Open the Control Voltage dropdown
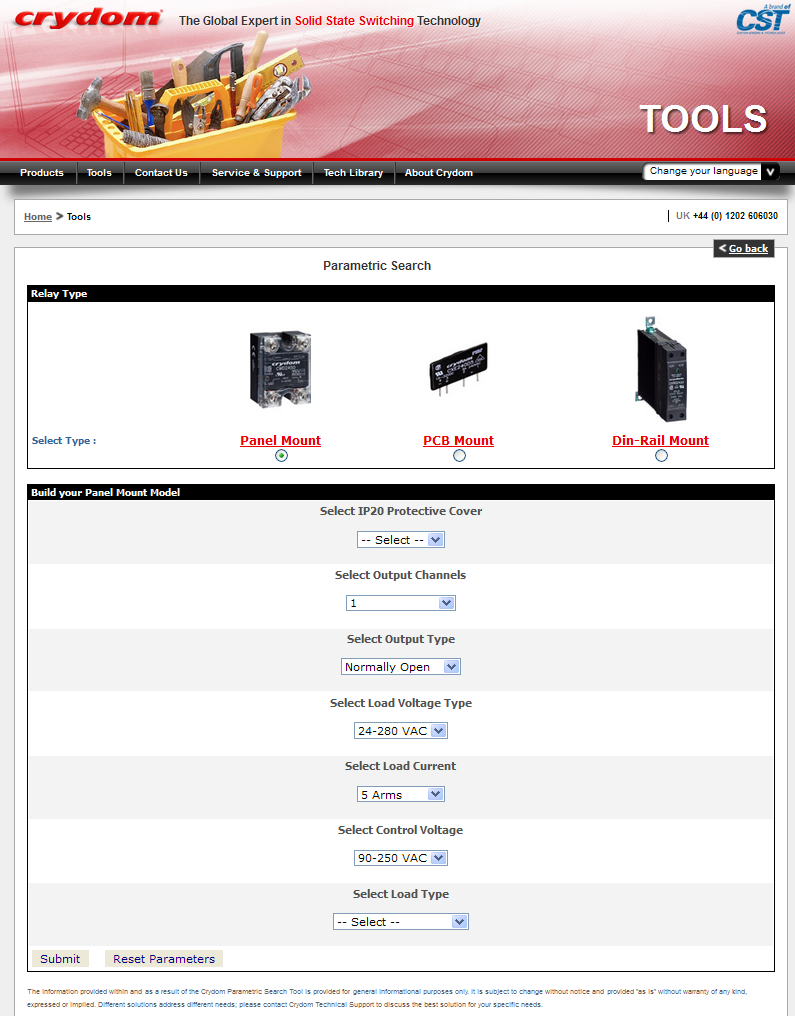This screenshot has height=1016, width=795. 400,858
